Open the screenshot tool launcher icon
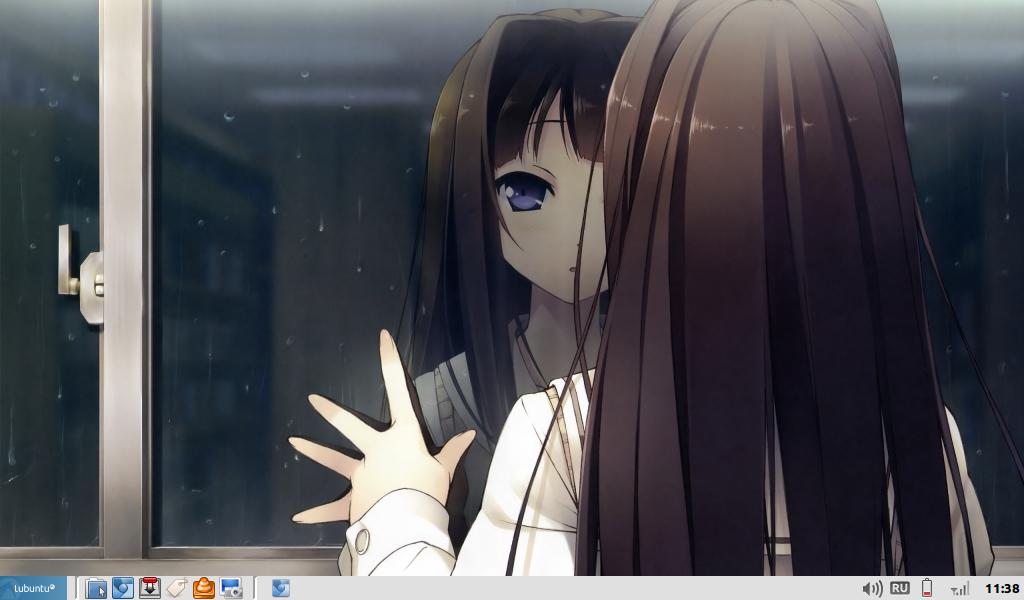This screenshot has height=600, width=1024. [x=231, y=588]
